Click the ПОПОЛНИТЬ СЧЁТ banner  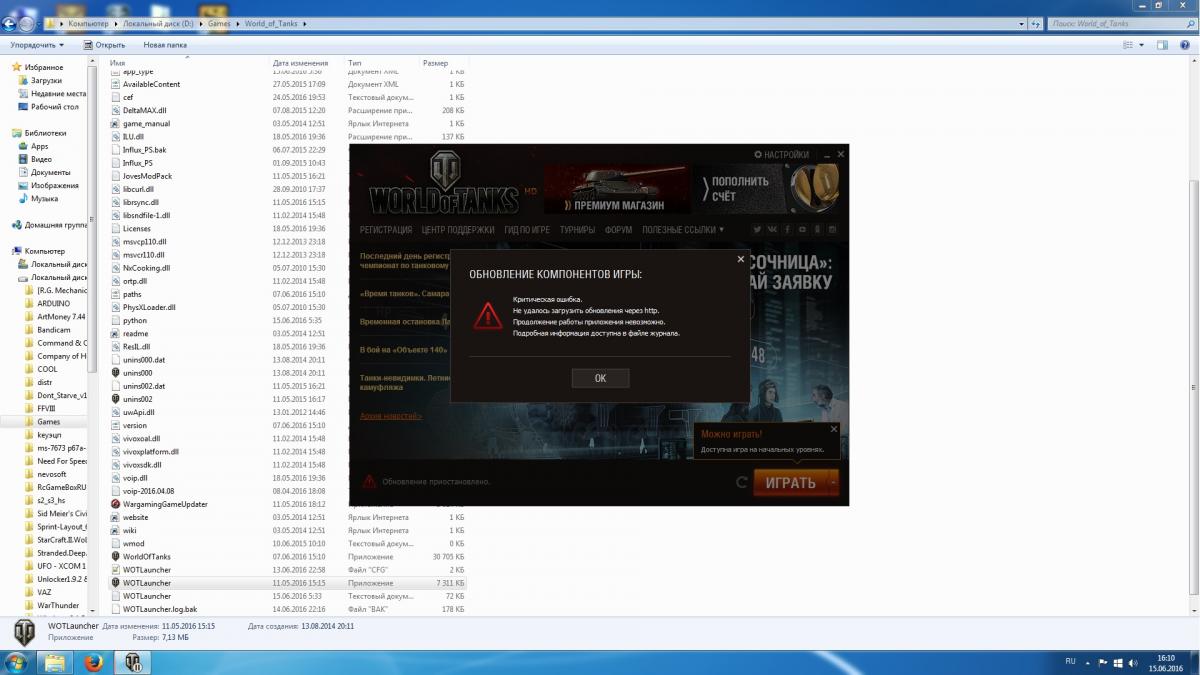pos(770,189)
